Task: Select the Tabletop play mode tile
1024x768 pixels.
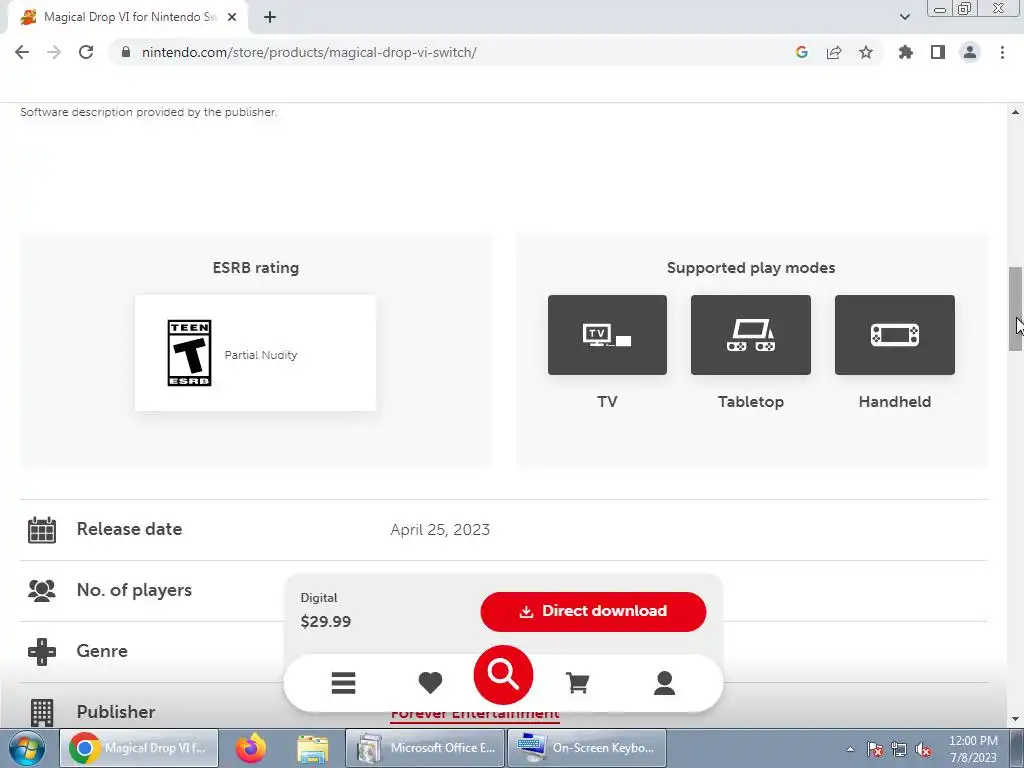Action: (x=750, y=335)
